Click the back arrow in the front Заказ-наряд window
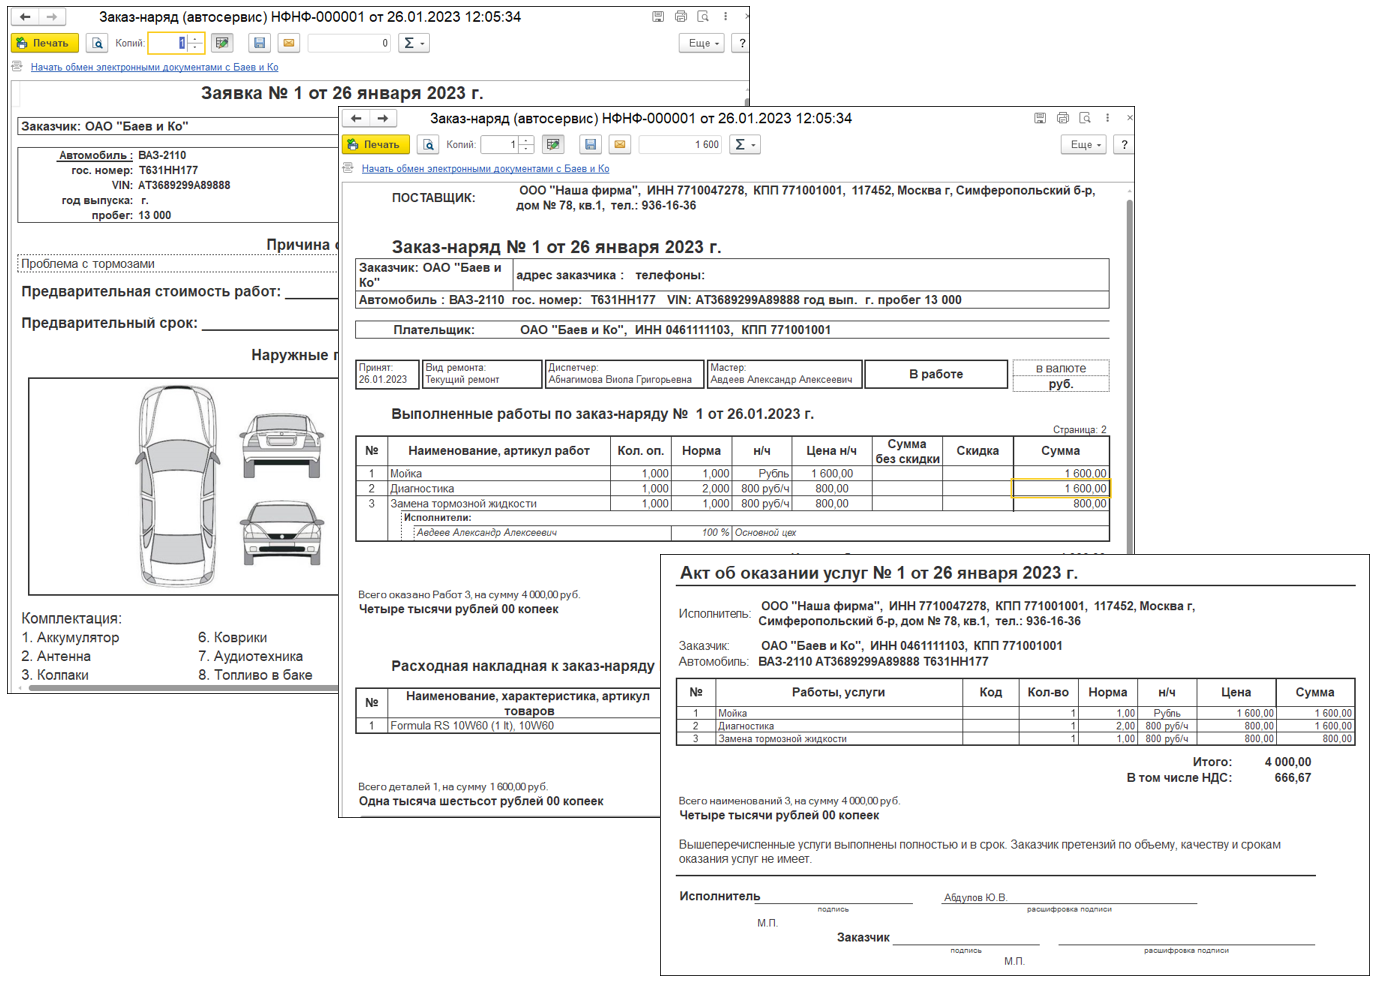 (356, 118)
